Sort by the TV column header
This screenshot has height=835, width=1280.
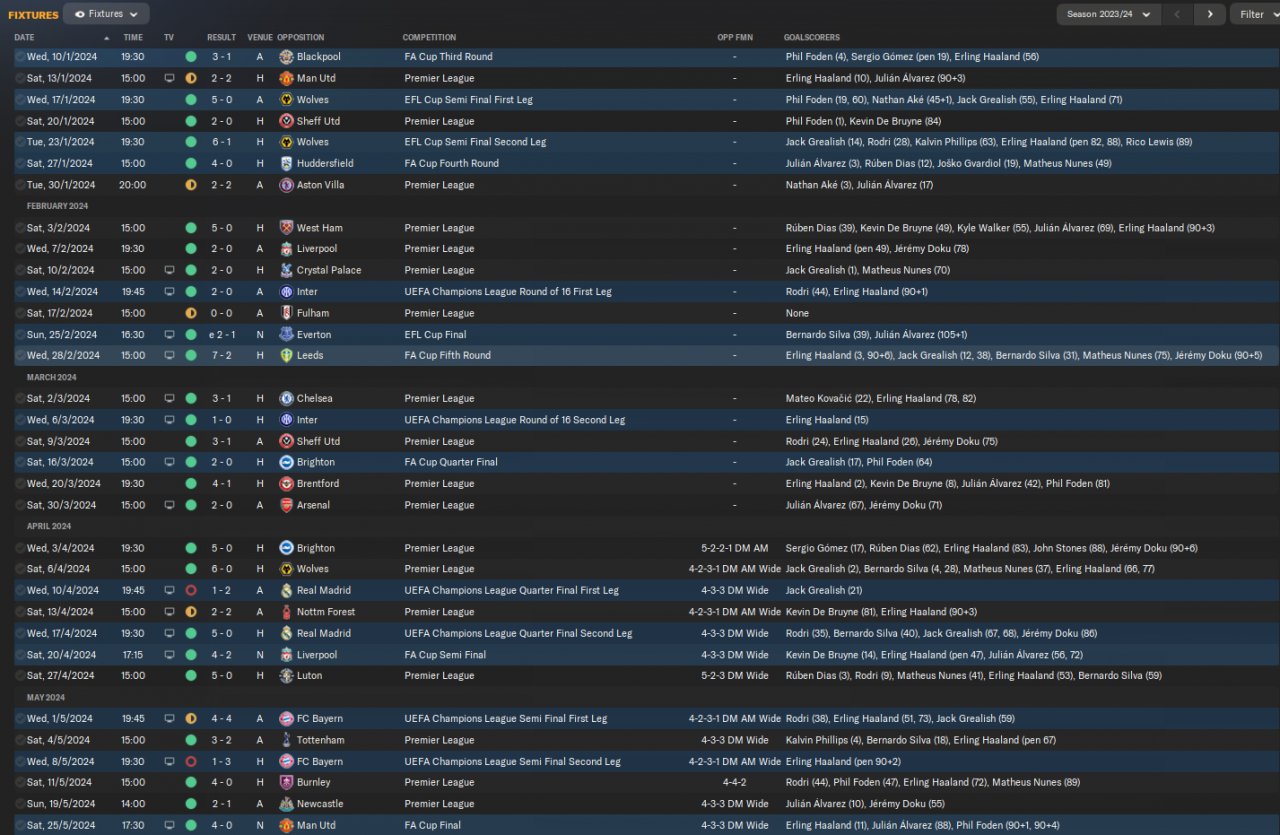pyautogui.click(x=169, y=38)
